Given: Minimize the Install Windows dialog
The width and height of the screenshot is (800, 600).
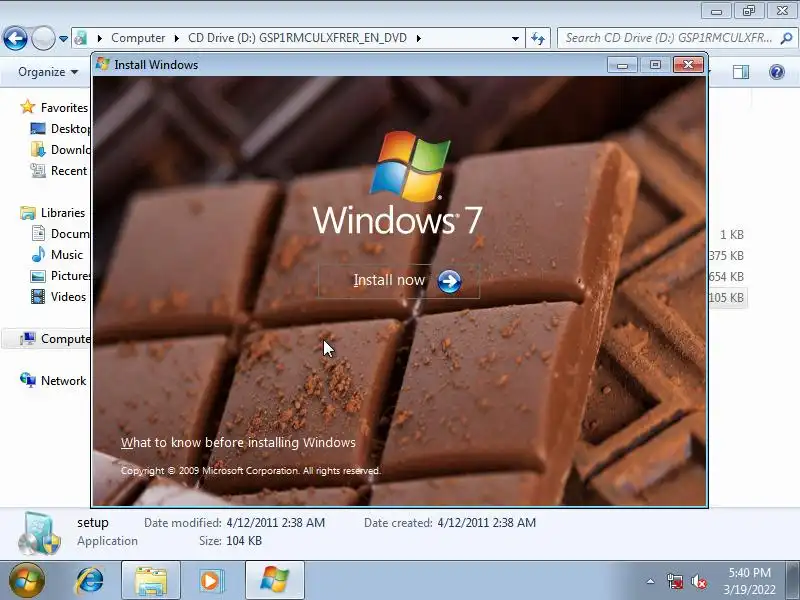Looking at the screenshot, I should (622, 65).
